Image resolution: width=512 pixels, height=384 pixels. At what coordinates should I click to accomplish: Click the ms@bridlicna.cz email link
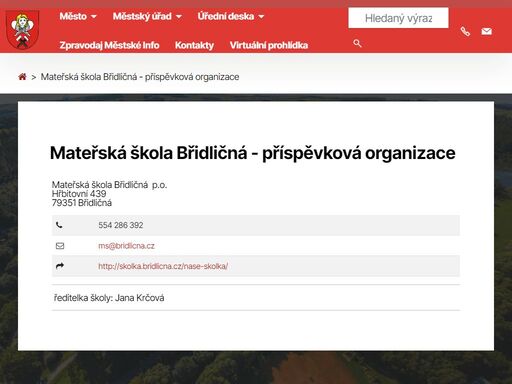click(x=126, y=246)
